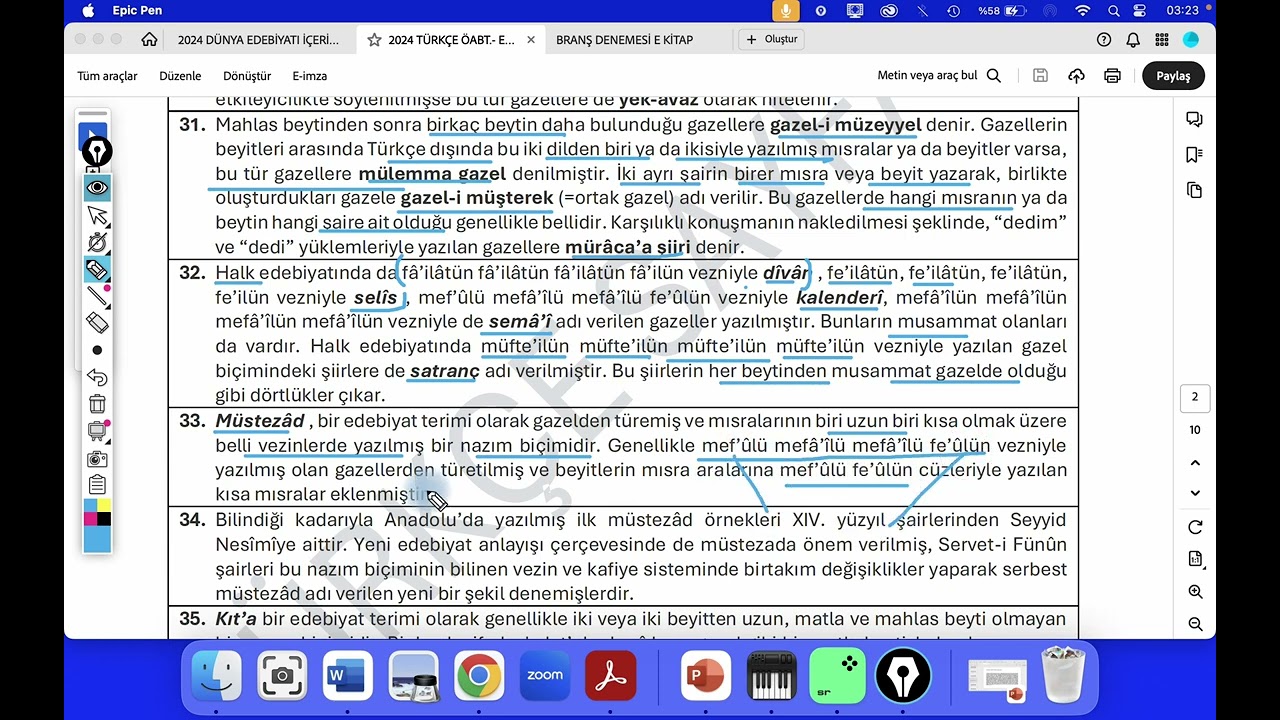Open the Apple menu
The width and height of the screenshot is (1280, 720).
pos(88,11)
